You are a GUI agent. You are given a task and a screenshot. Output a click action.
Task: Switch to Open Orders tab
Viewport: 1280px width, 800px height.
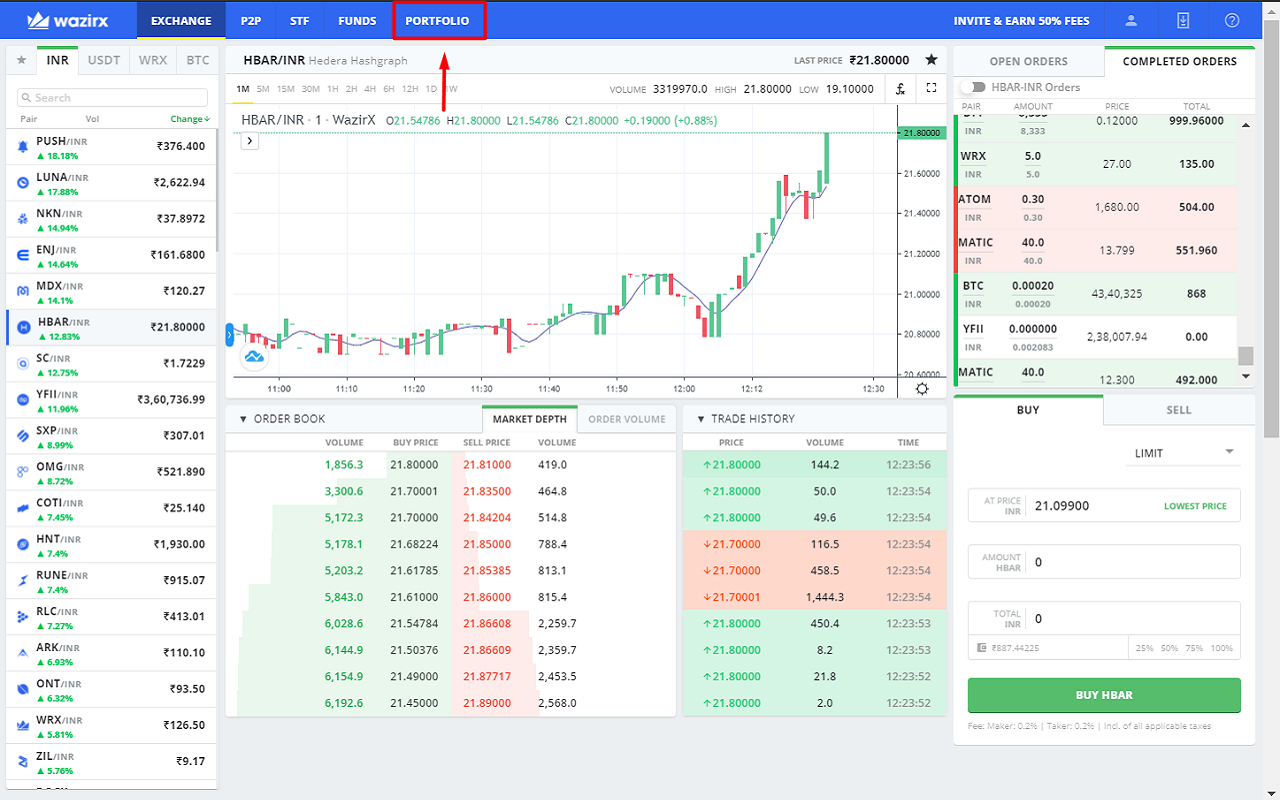tap(1029, 61)
